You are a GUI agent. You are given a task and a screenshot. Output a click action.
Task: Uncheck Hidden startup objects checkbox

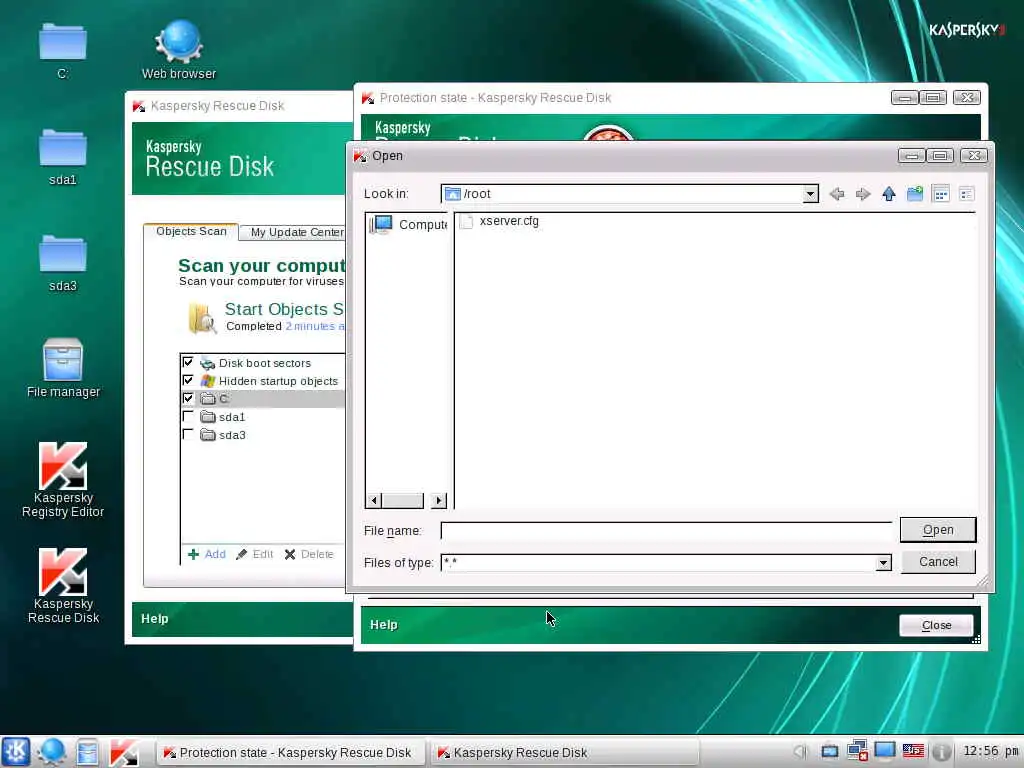click(188, 380)
